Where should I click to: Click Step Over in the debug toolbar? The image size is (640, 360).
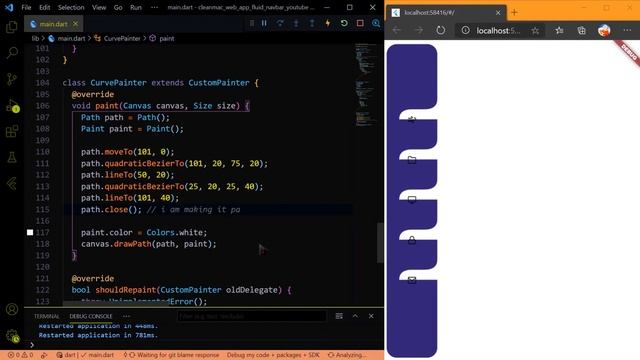(x=280, y=24)
